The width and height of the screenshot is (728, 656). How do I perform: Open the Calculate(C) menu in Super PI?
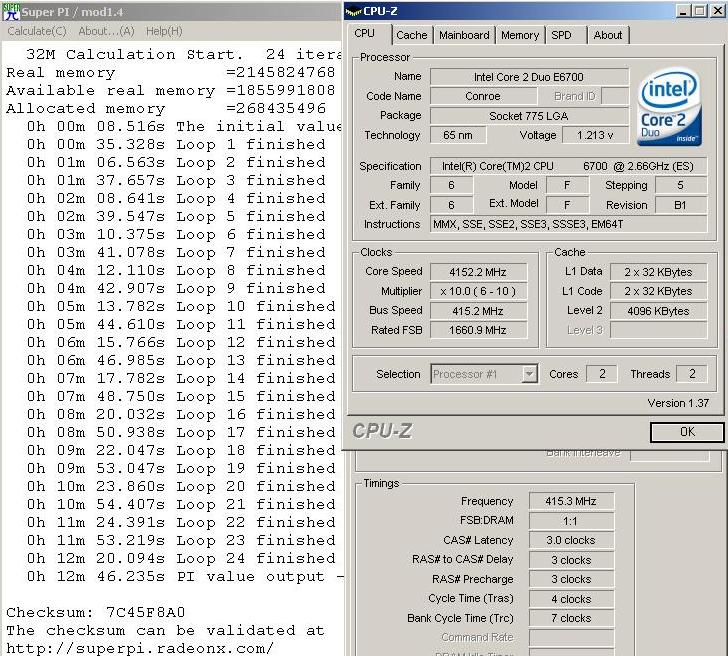tap(37, 31)
